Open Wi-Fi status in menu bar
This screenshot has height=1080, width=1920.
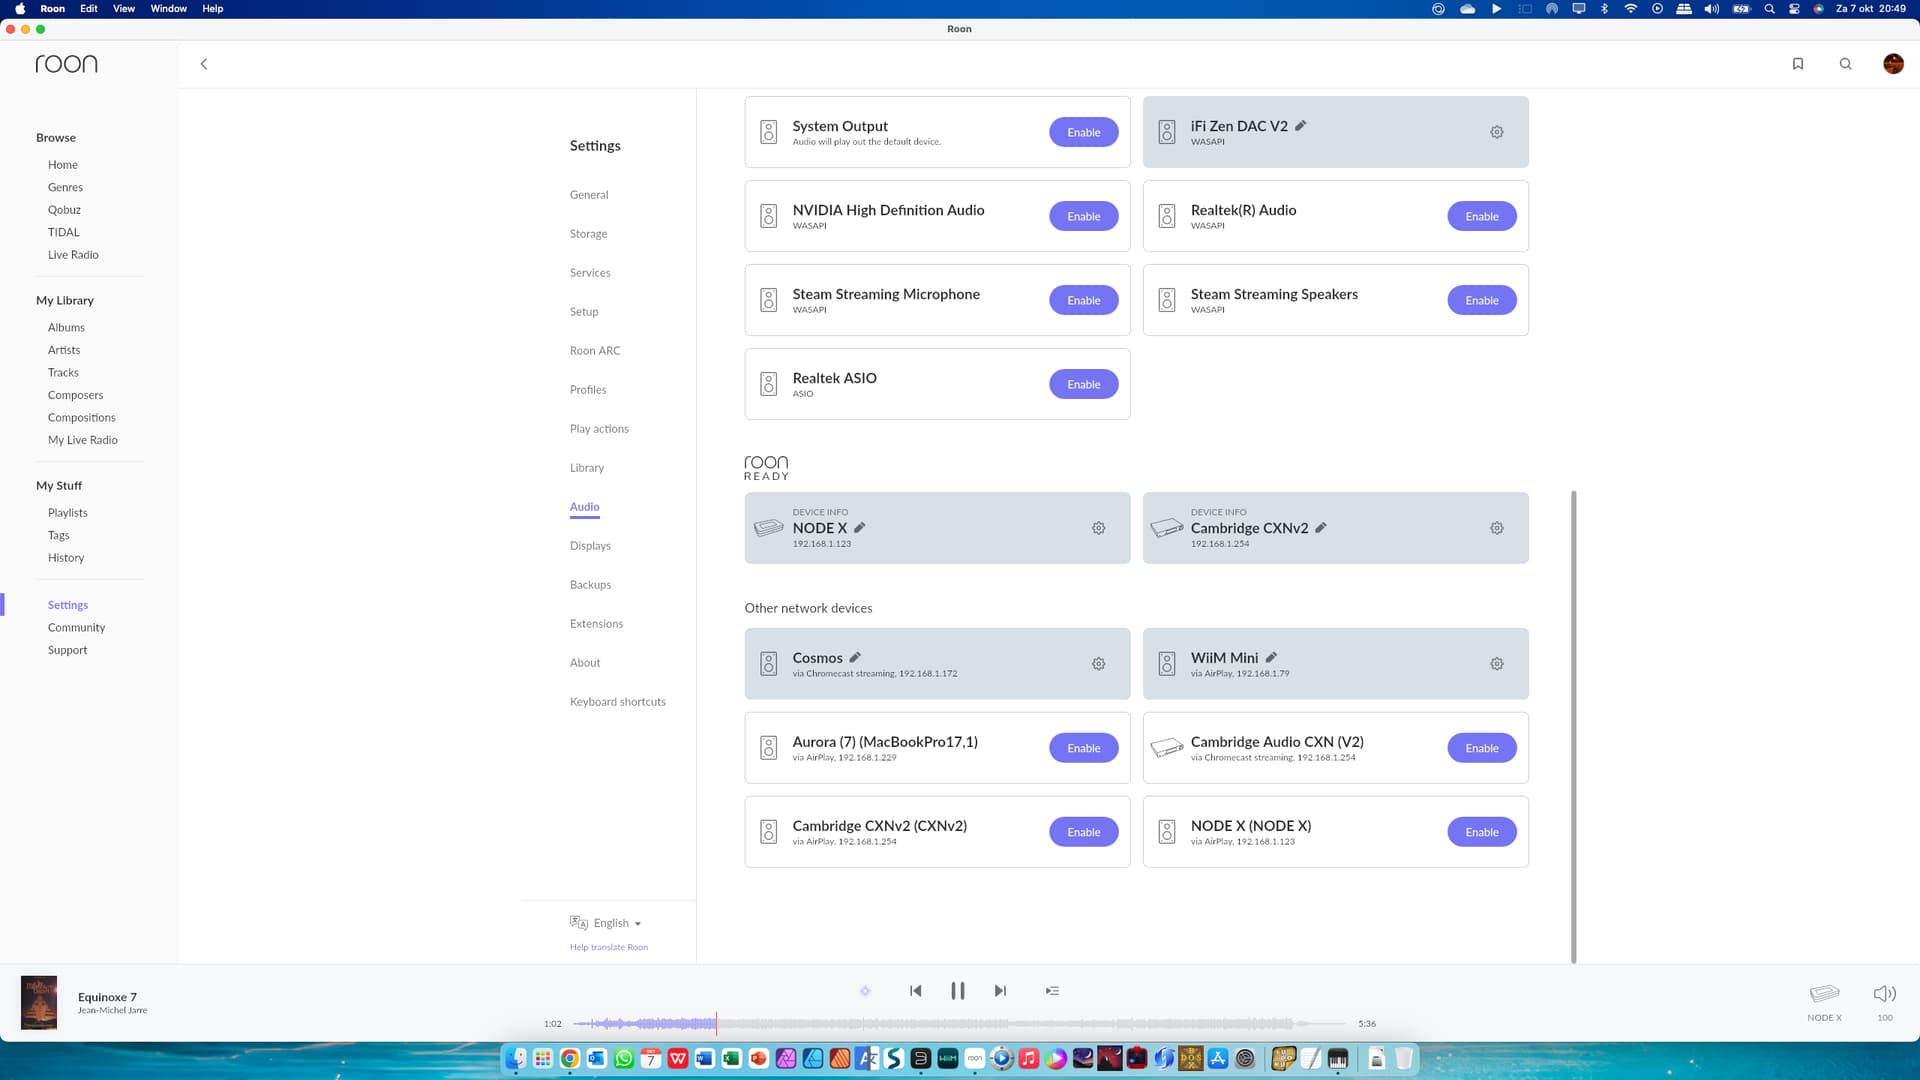pos(1631,9)
